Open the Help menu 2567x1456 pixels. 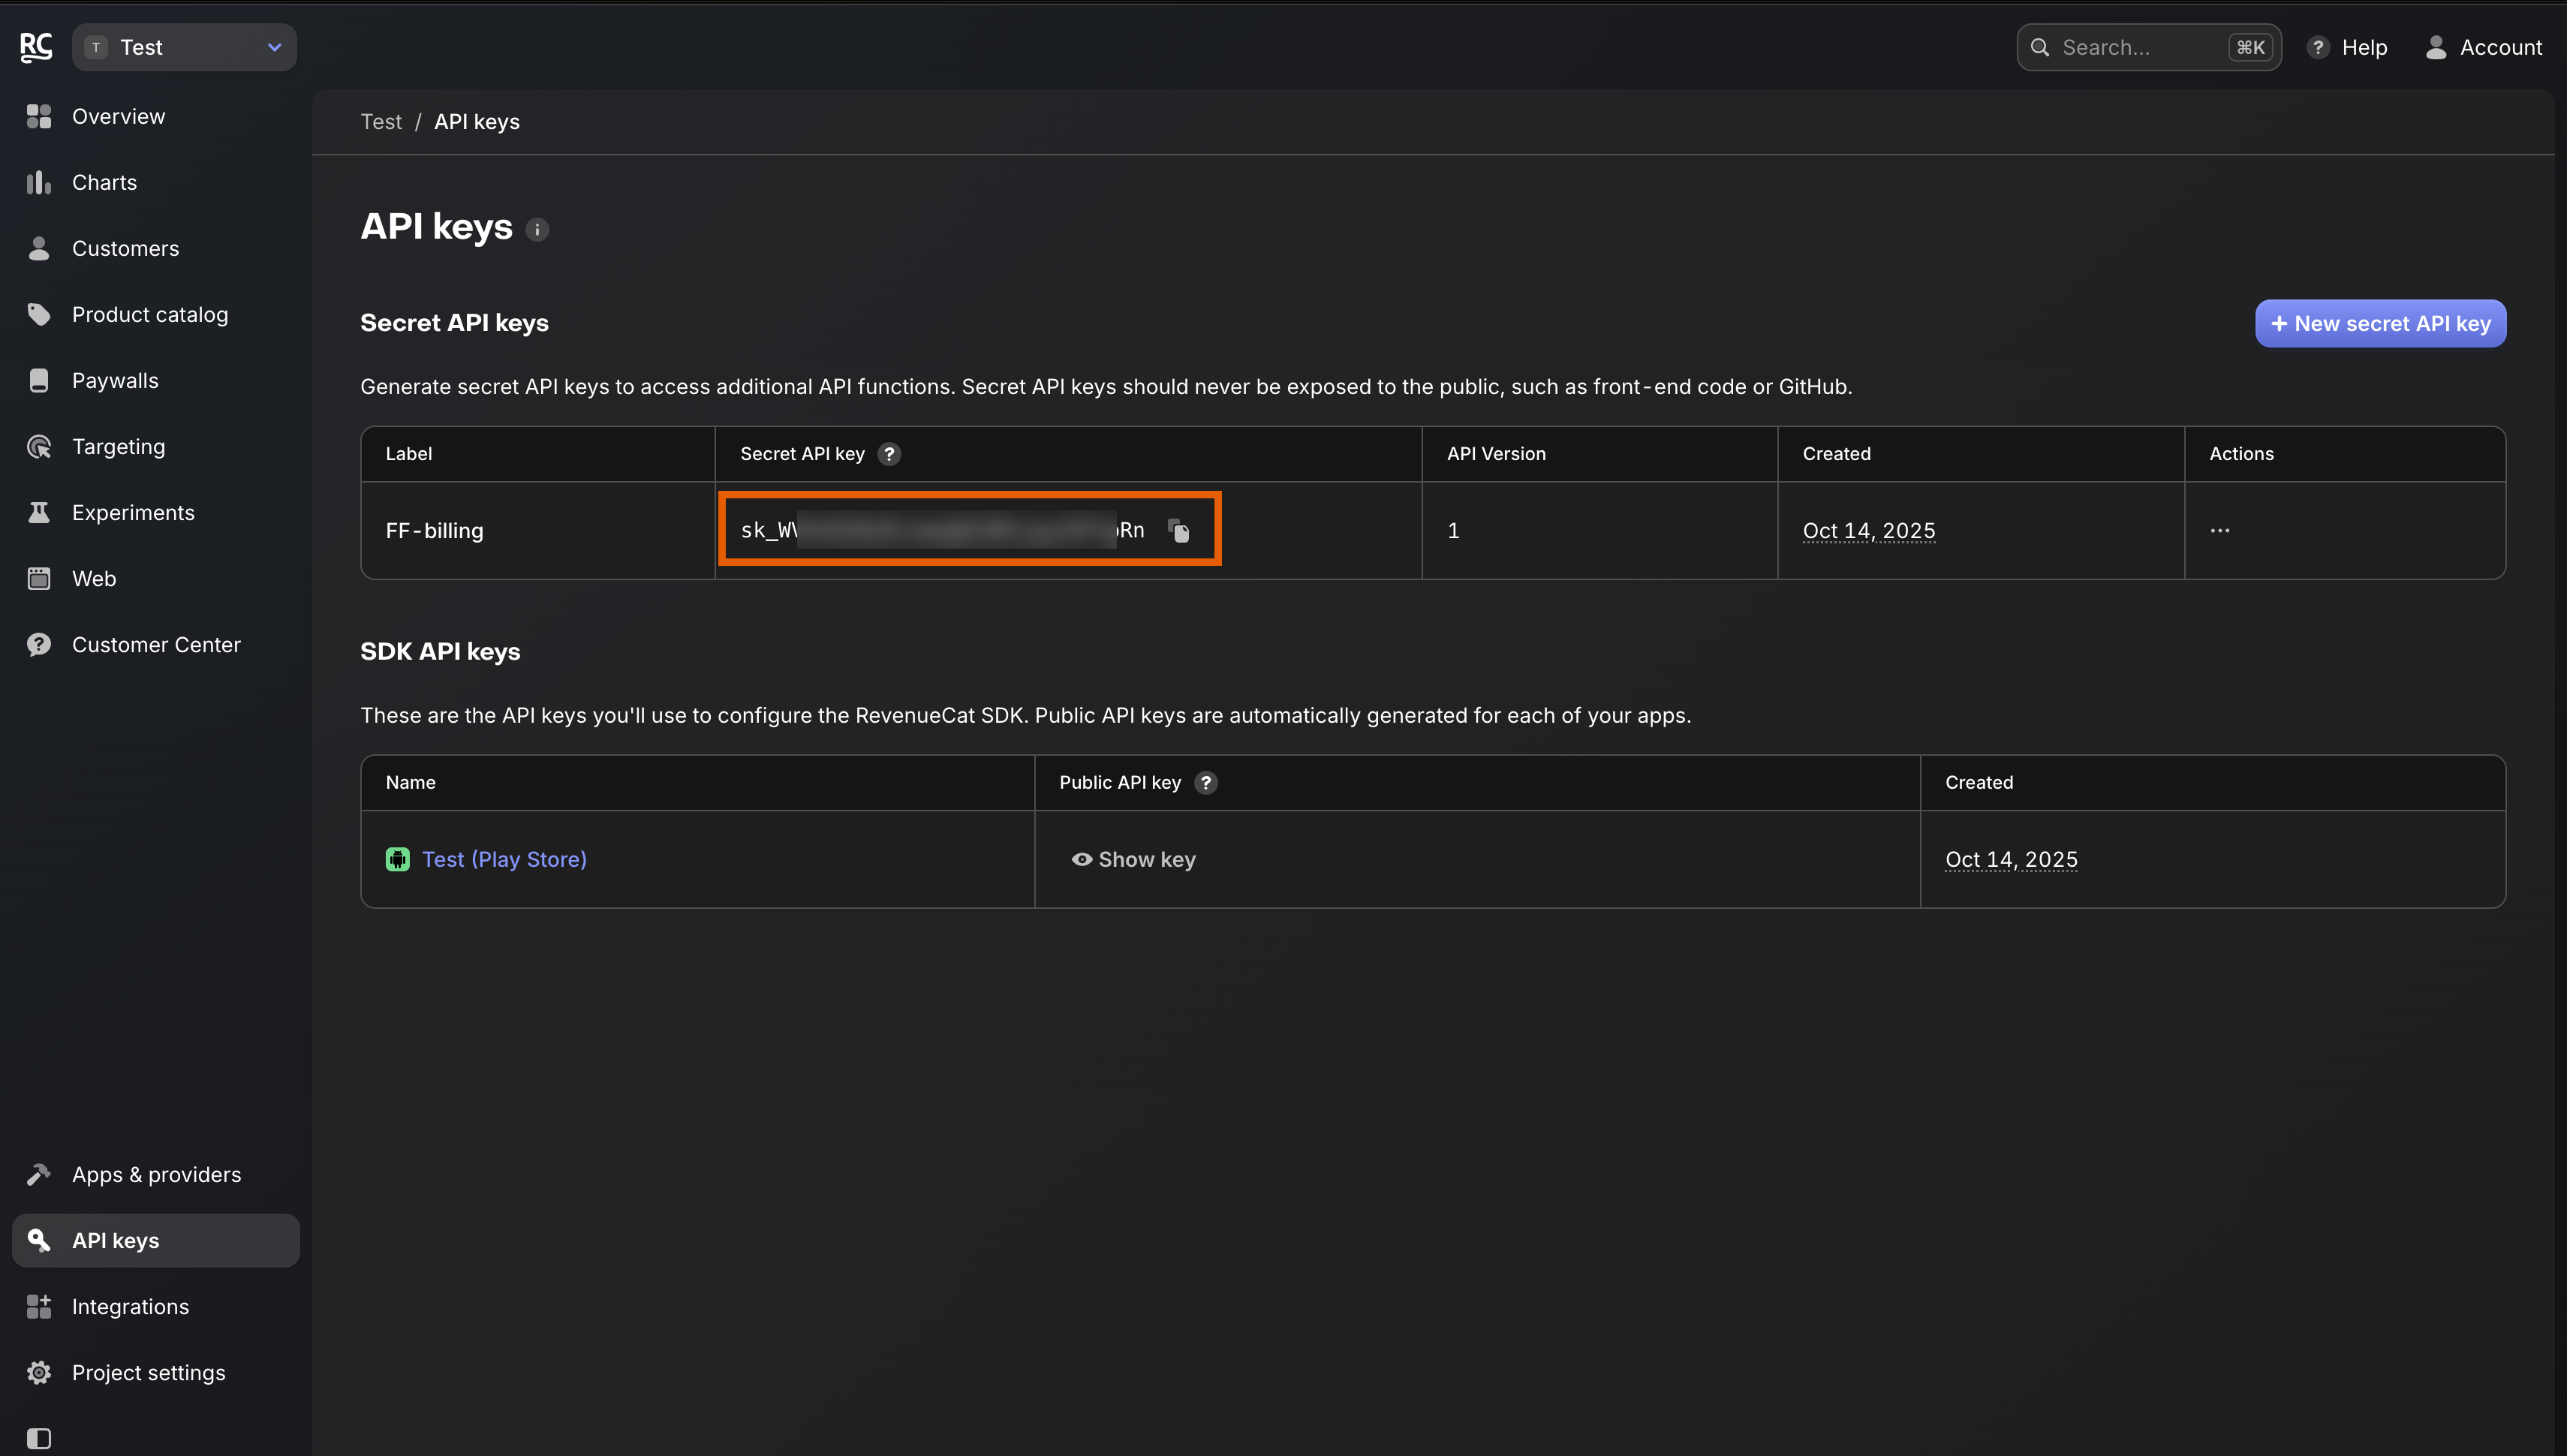tap(2347, 47)
